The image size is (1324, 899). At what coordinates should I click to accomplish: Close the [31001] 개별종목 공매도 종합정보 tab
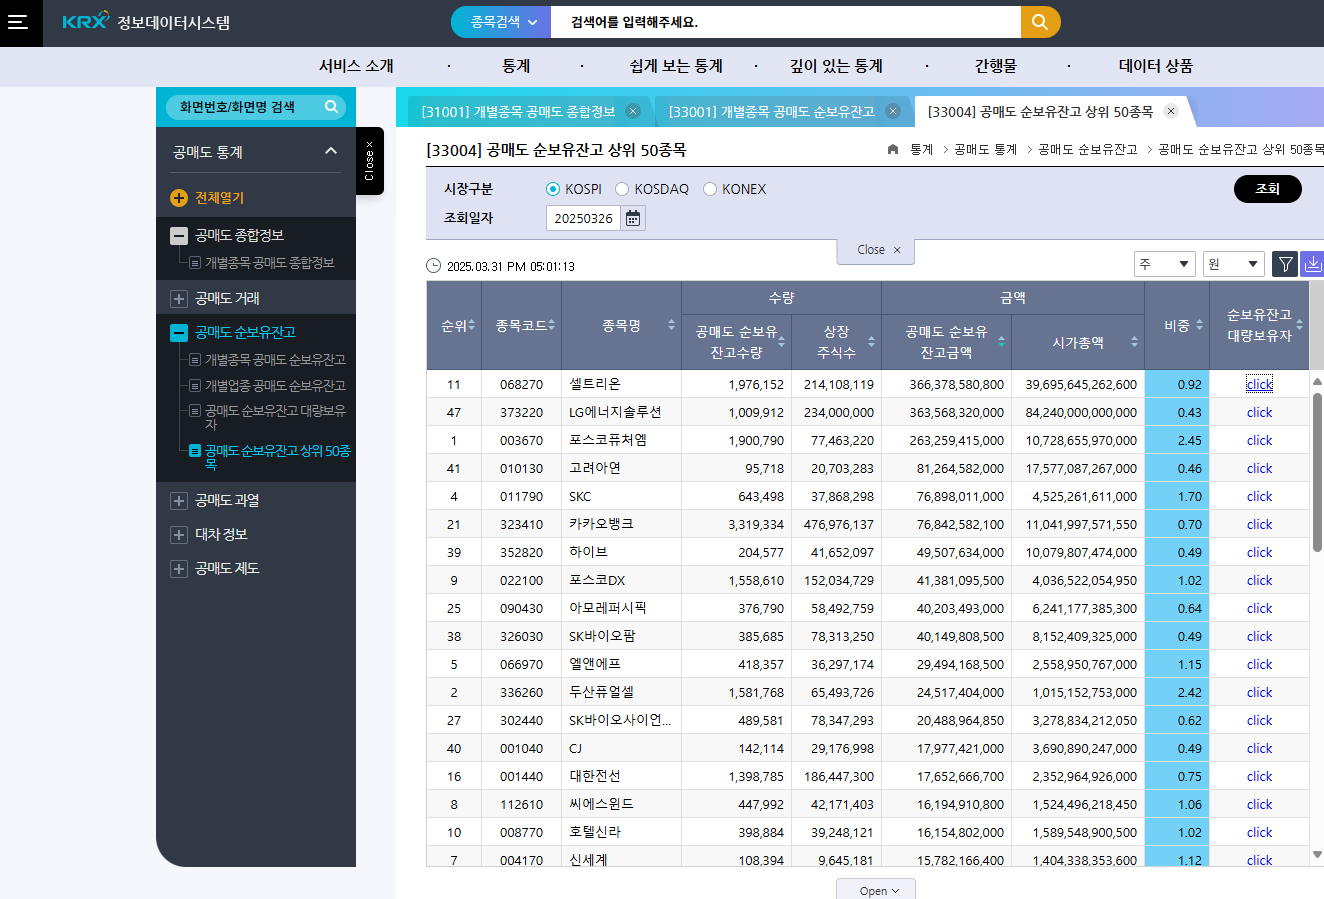click(633, 111)
